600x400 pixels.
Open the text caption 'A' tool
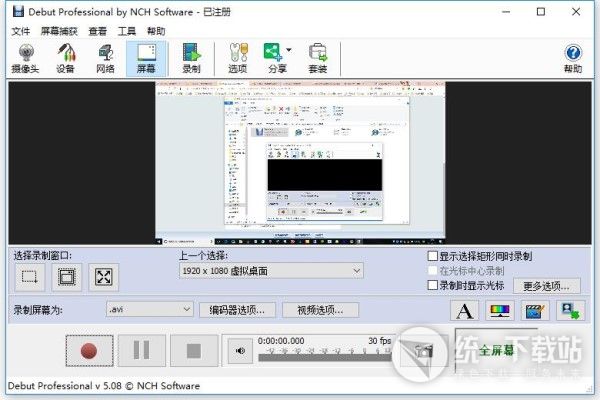point(464,311)
